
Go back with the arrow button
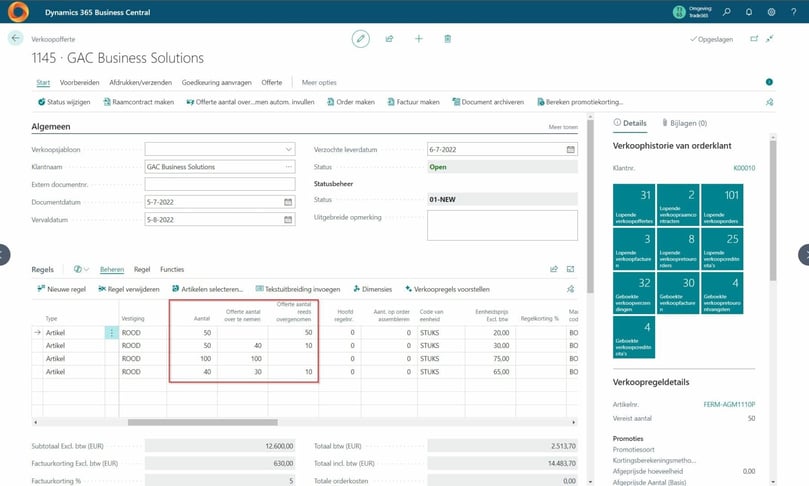(15, 38)
